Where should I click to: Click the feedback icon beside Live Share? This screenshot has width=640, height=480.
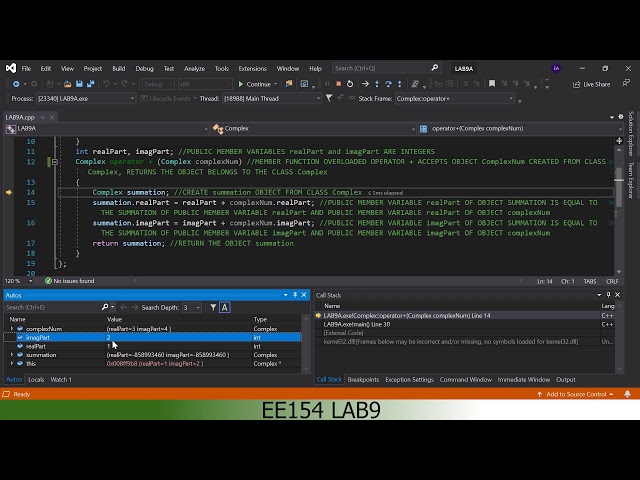626,83
